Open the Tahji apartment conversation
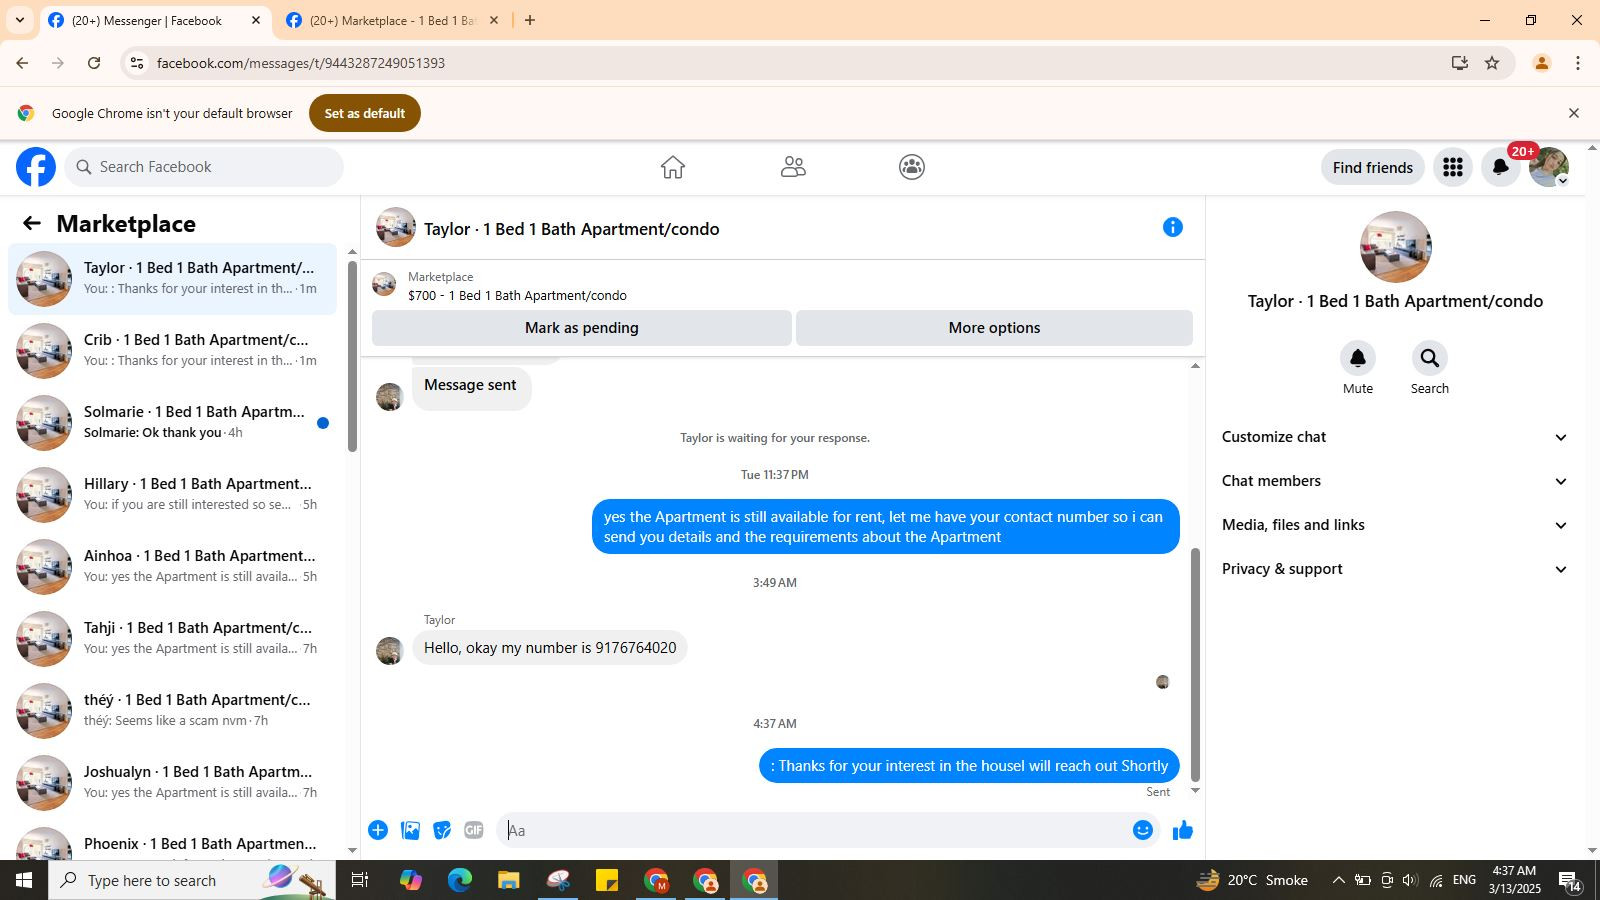 172,639
